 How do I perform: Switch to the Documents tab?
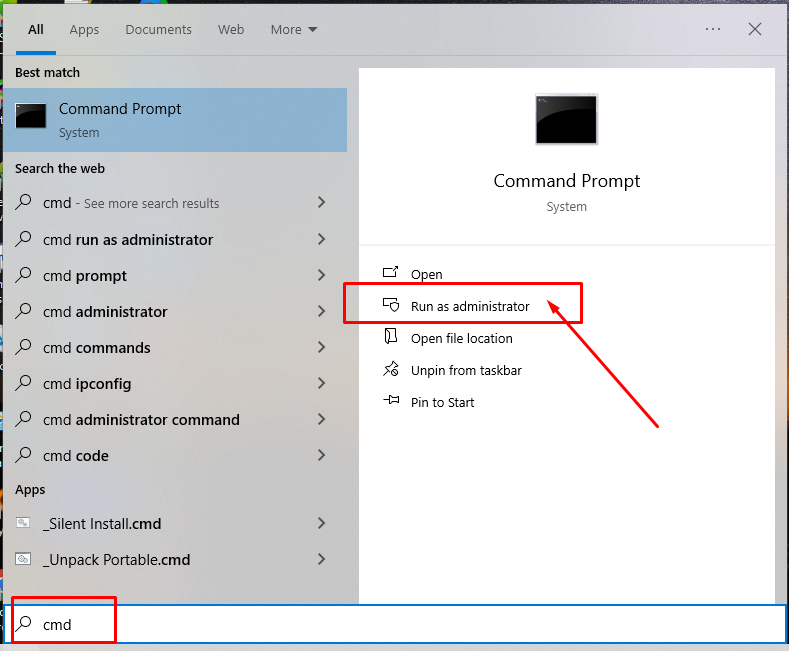(x=158, y=30)
